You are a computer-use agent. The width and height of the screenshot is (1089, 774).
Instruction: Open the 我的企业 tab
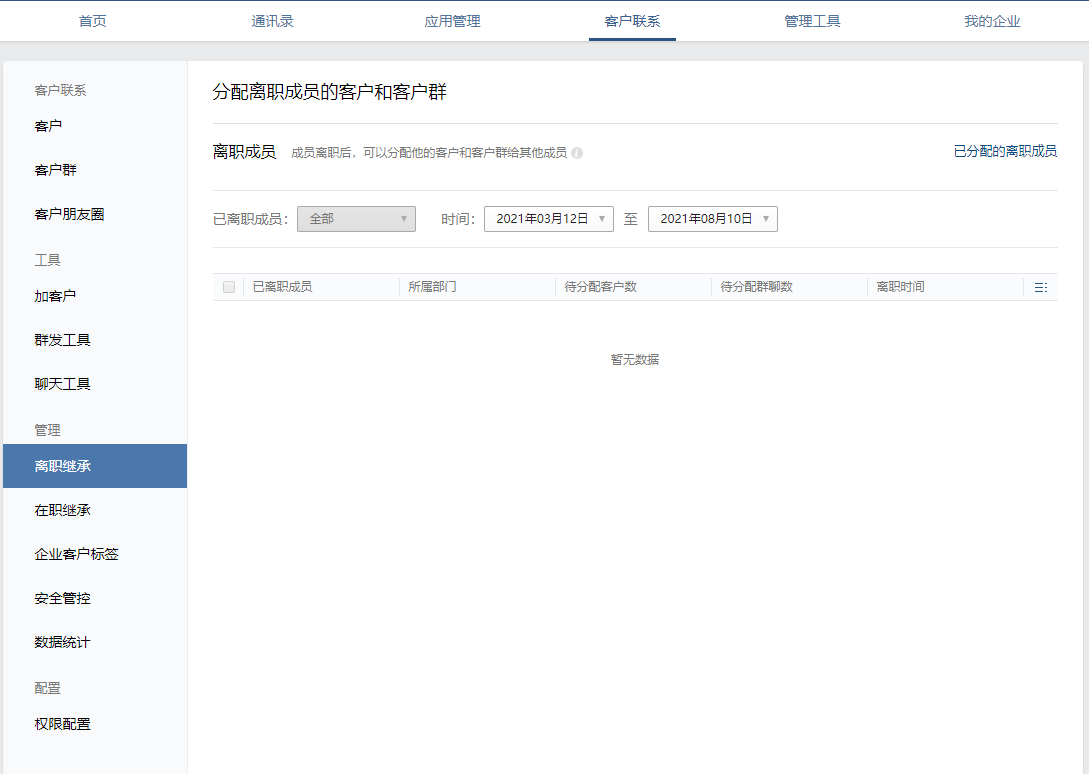click(x=992, y=21)
